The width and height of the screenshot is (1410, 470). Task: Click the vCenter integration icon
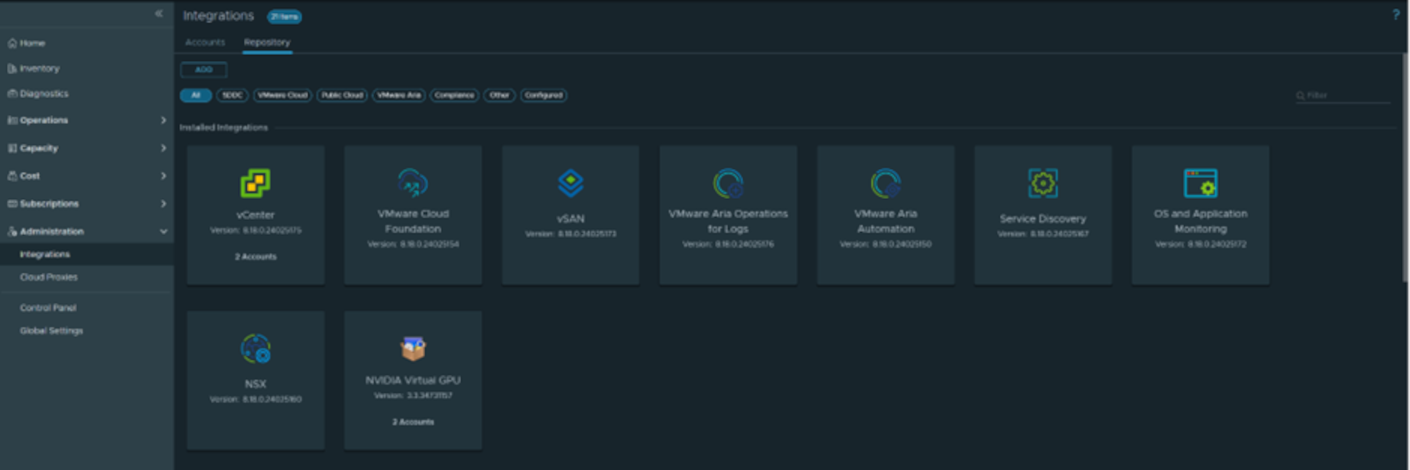pos(256,184)
